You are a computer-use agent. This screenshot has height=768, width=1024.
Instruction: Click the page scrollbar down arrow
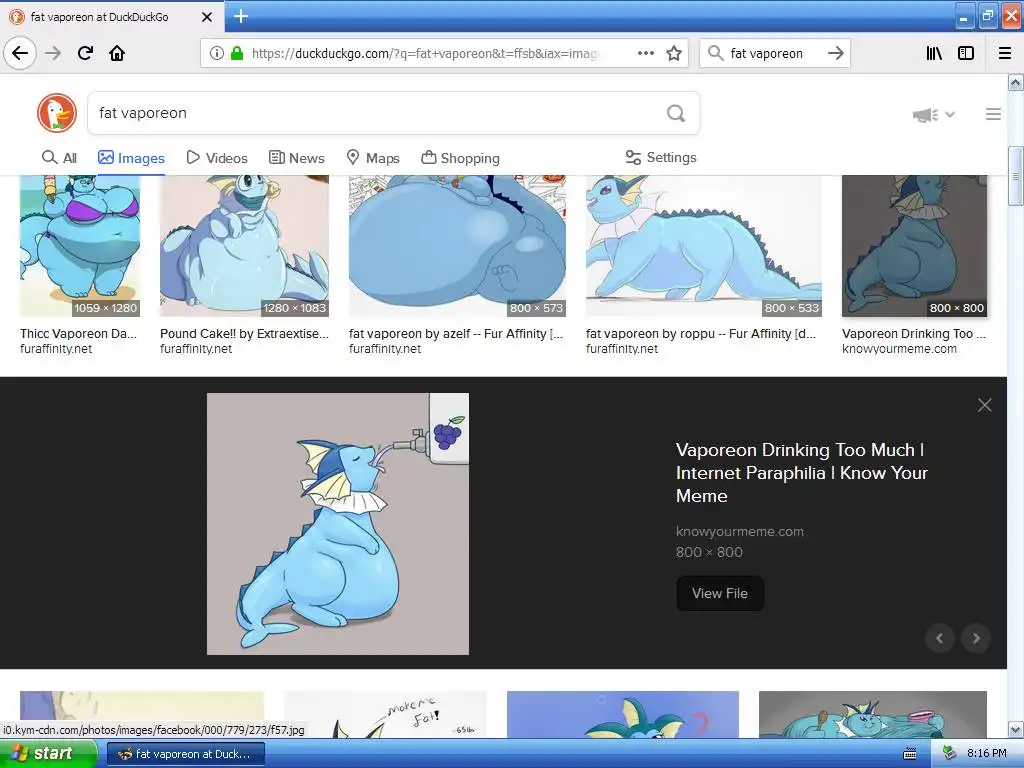click(x=1016, y=729)
